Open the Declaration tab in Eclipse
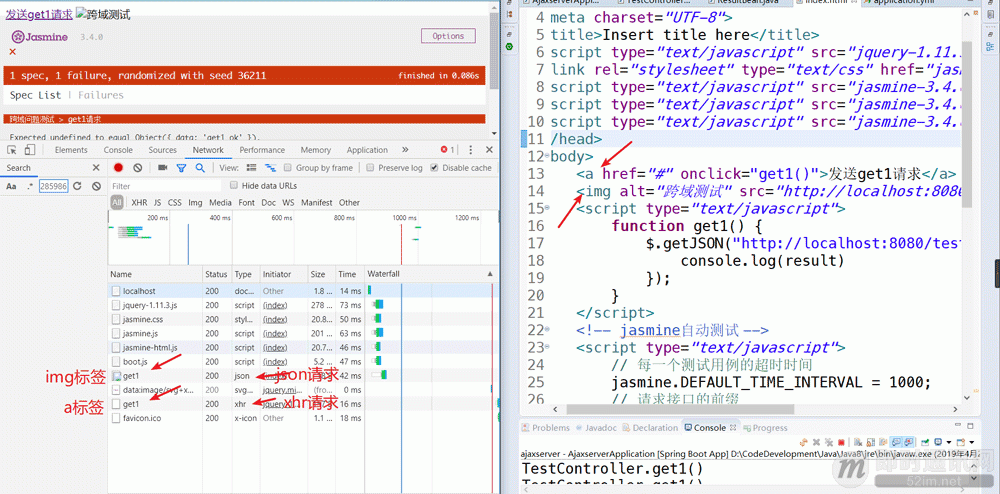This screenshot has width=1000, height=494. click(x=650, y=428)
